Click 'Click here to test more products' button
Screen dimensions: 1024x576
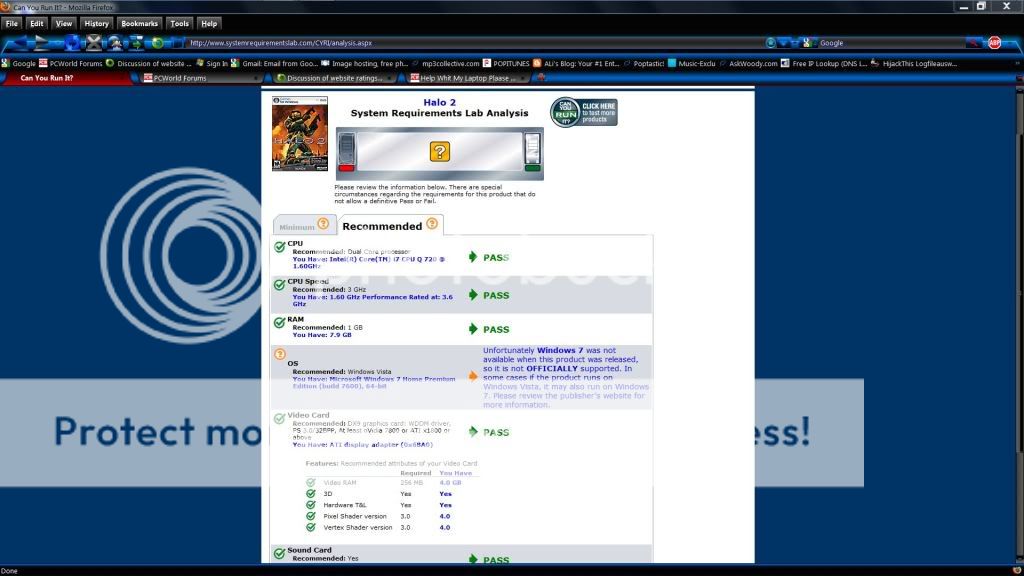583,112
